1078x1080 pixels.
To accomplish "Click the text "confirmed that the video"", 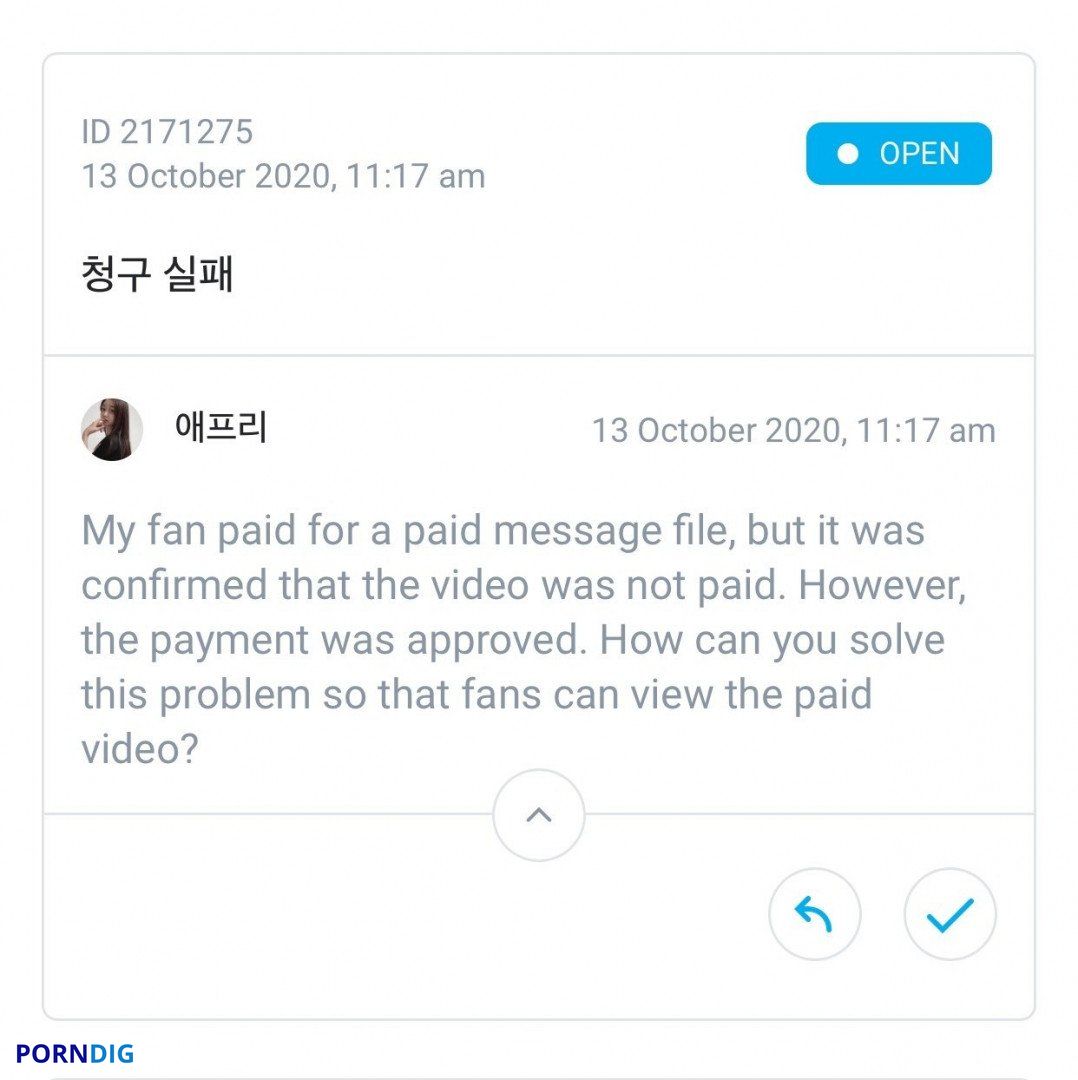I will [x=305, y=585].
